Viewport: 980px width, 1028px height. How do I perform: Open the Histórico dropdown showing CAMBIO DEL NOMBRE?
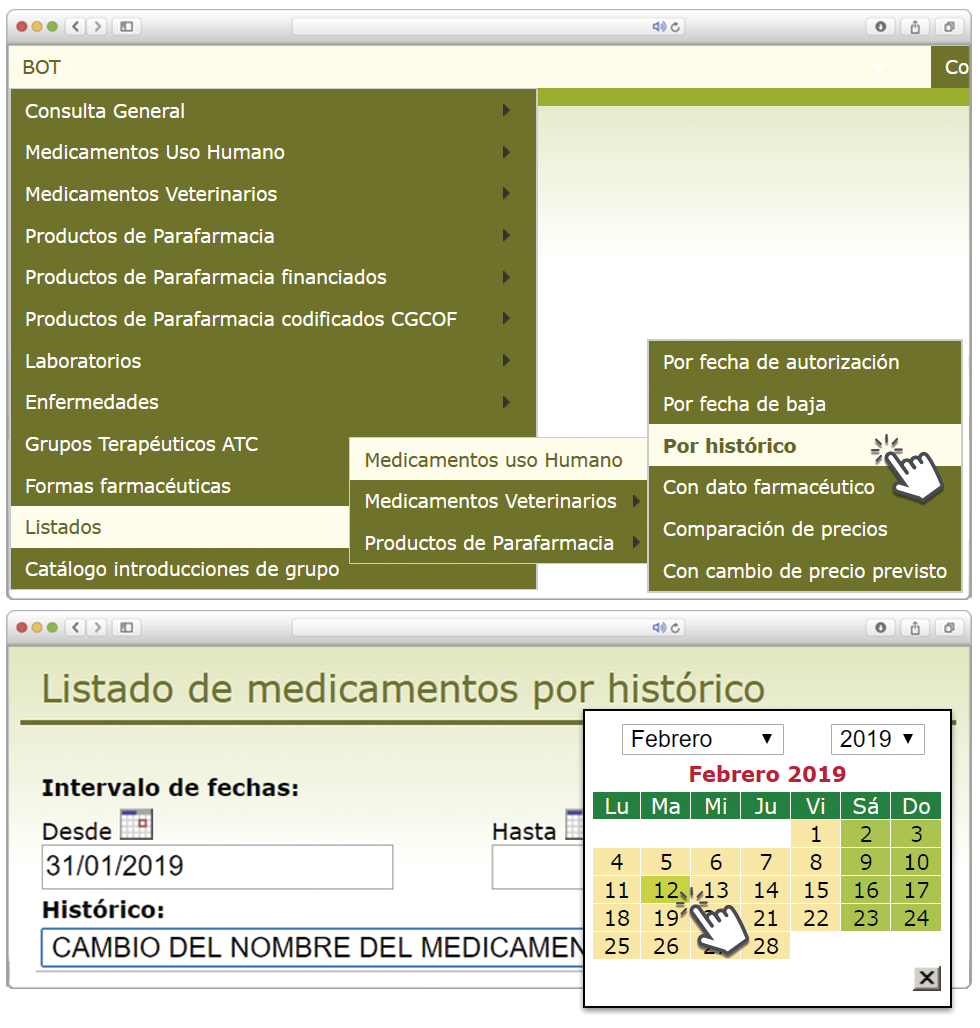point(312,948)
